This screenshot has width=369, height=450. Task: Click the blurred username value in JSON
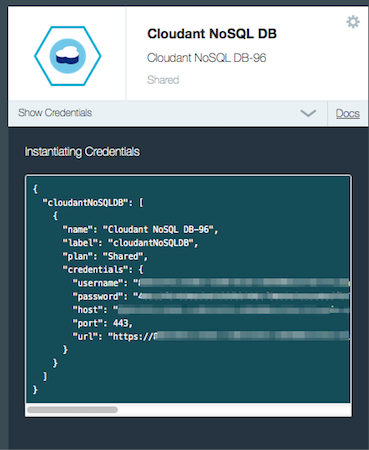(x=243, y=283)
